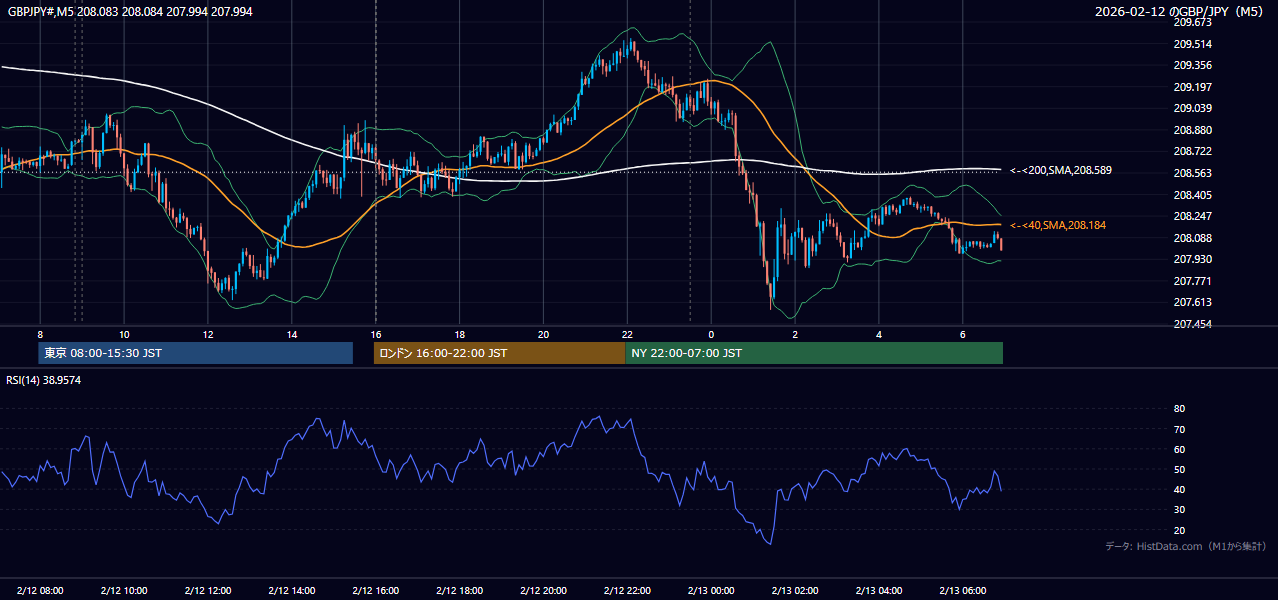Viewport: 1278px width, 600px height.
Task: Click the bottom time label 2/12 10:00
Action: point(124,591)
